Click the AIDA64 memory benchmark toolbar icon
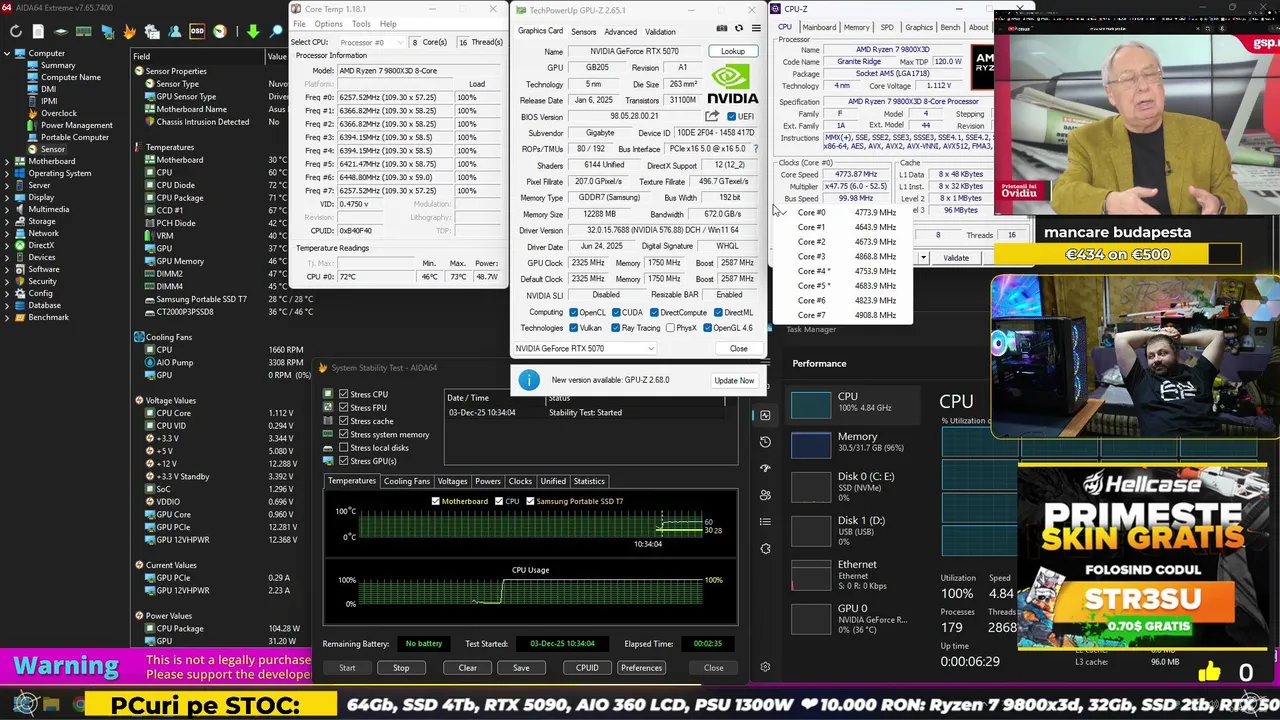Viewport: 1280px width, 720px height. [84, 31]
